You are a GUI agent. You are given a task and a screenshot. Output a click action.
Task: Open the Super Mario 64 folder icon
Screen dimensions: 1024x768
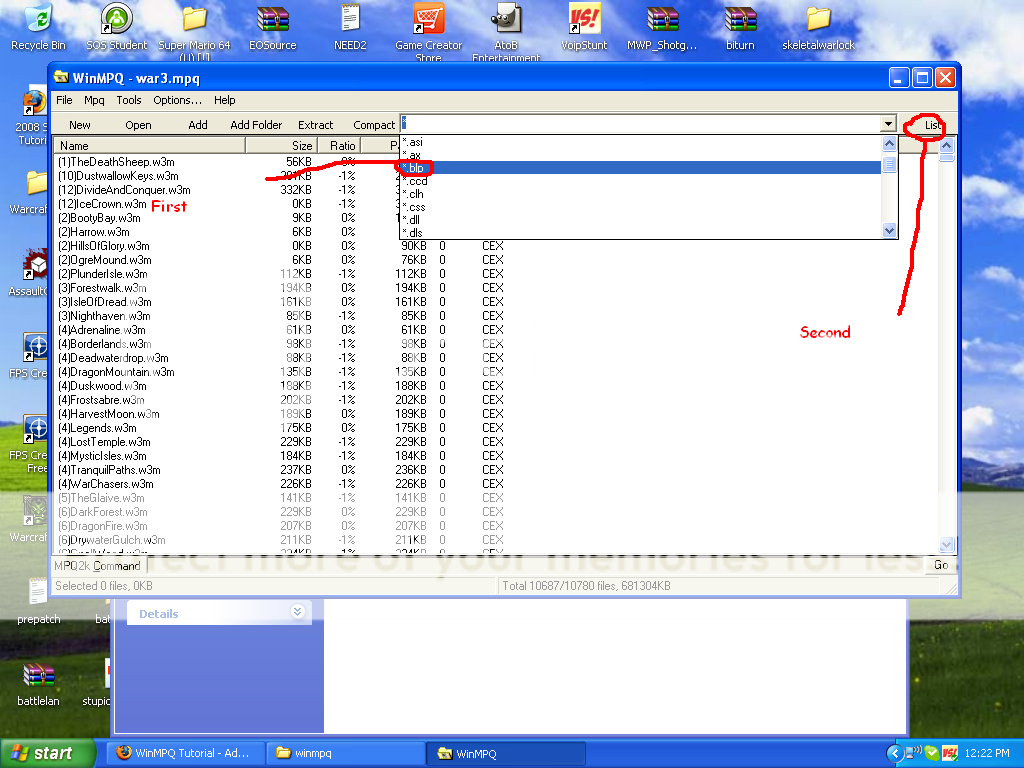(x=195, y=20)
